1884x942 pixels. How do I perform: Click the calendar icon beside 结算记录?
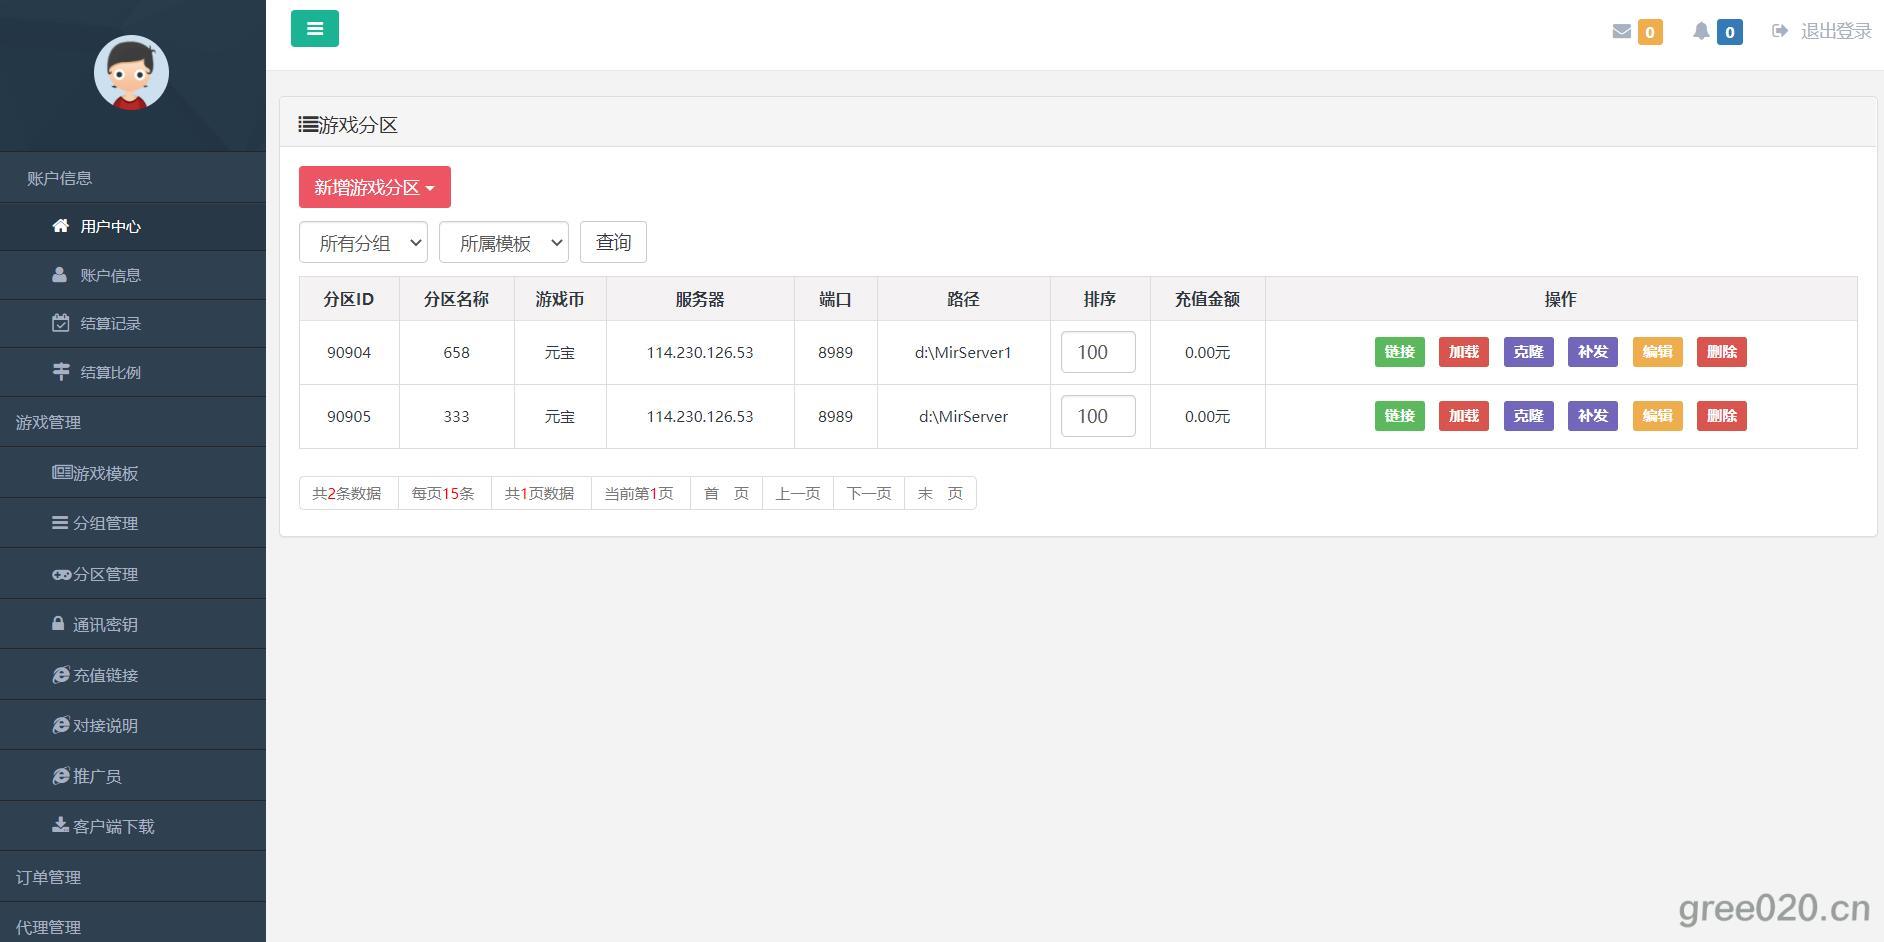point(61,323)
